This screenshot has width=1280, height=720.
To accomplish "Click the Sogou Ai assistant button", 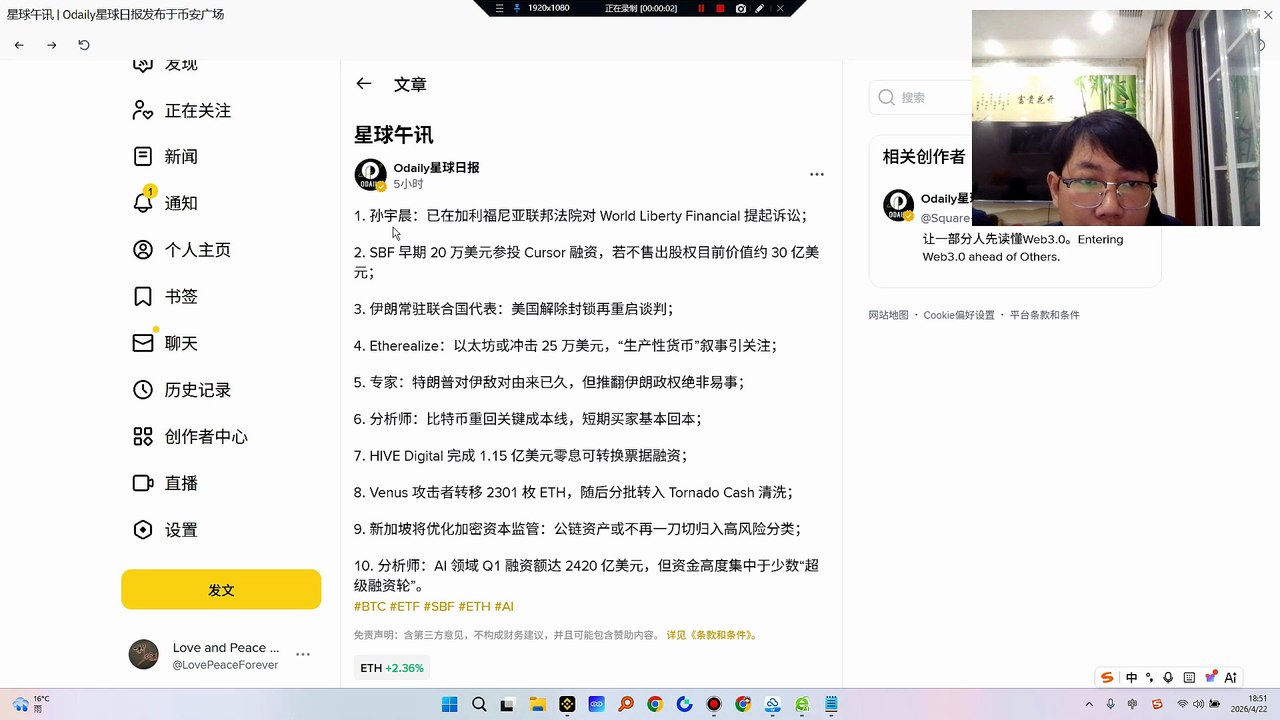I will [1231, 677].
